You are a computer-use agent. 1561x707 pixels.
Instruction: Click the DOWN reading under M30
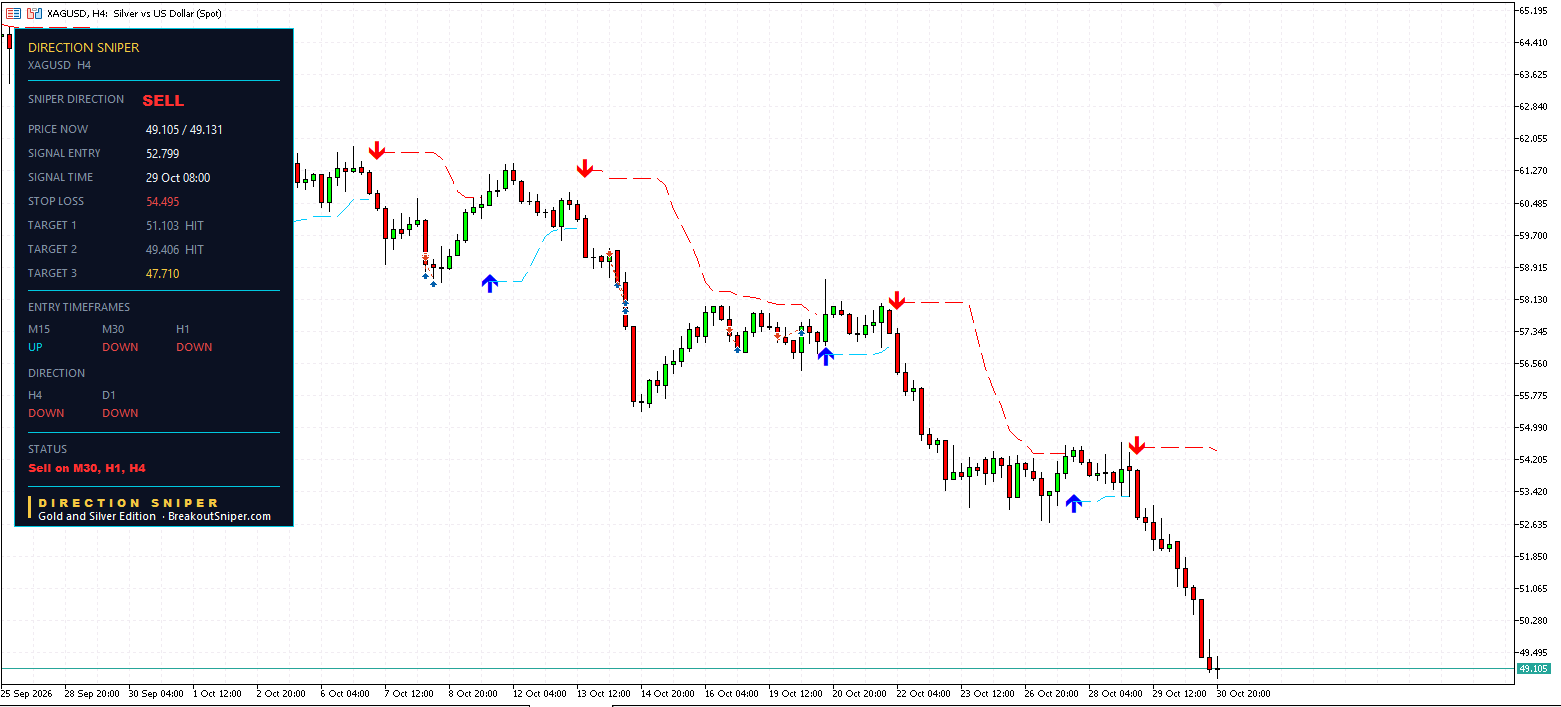click(120, 347)
